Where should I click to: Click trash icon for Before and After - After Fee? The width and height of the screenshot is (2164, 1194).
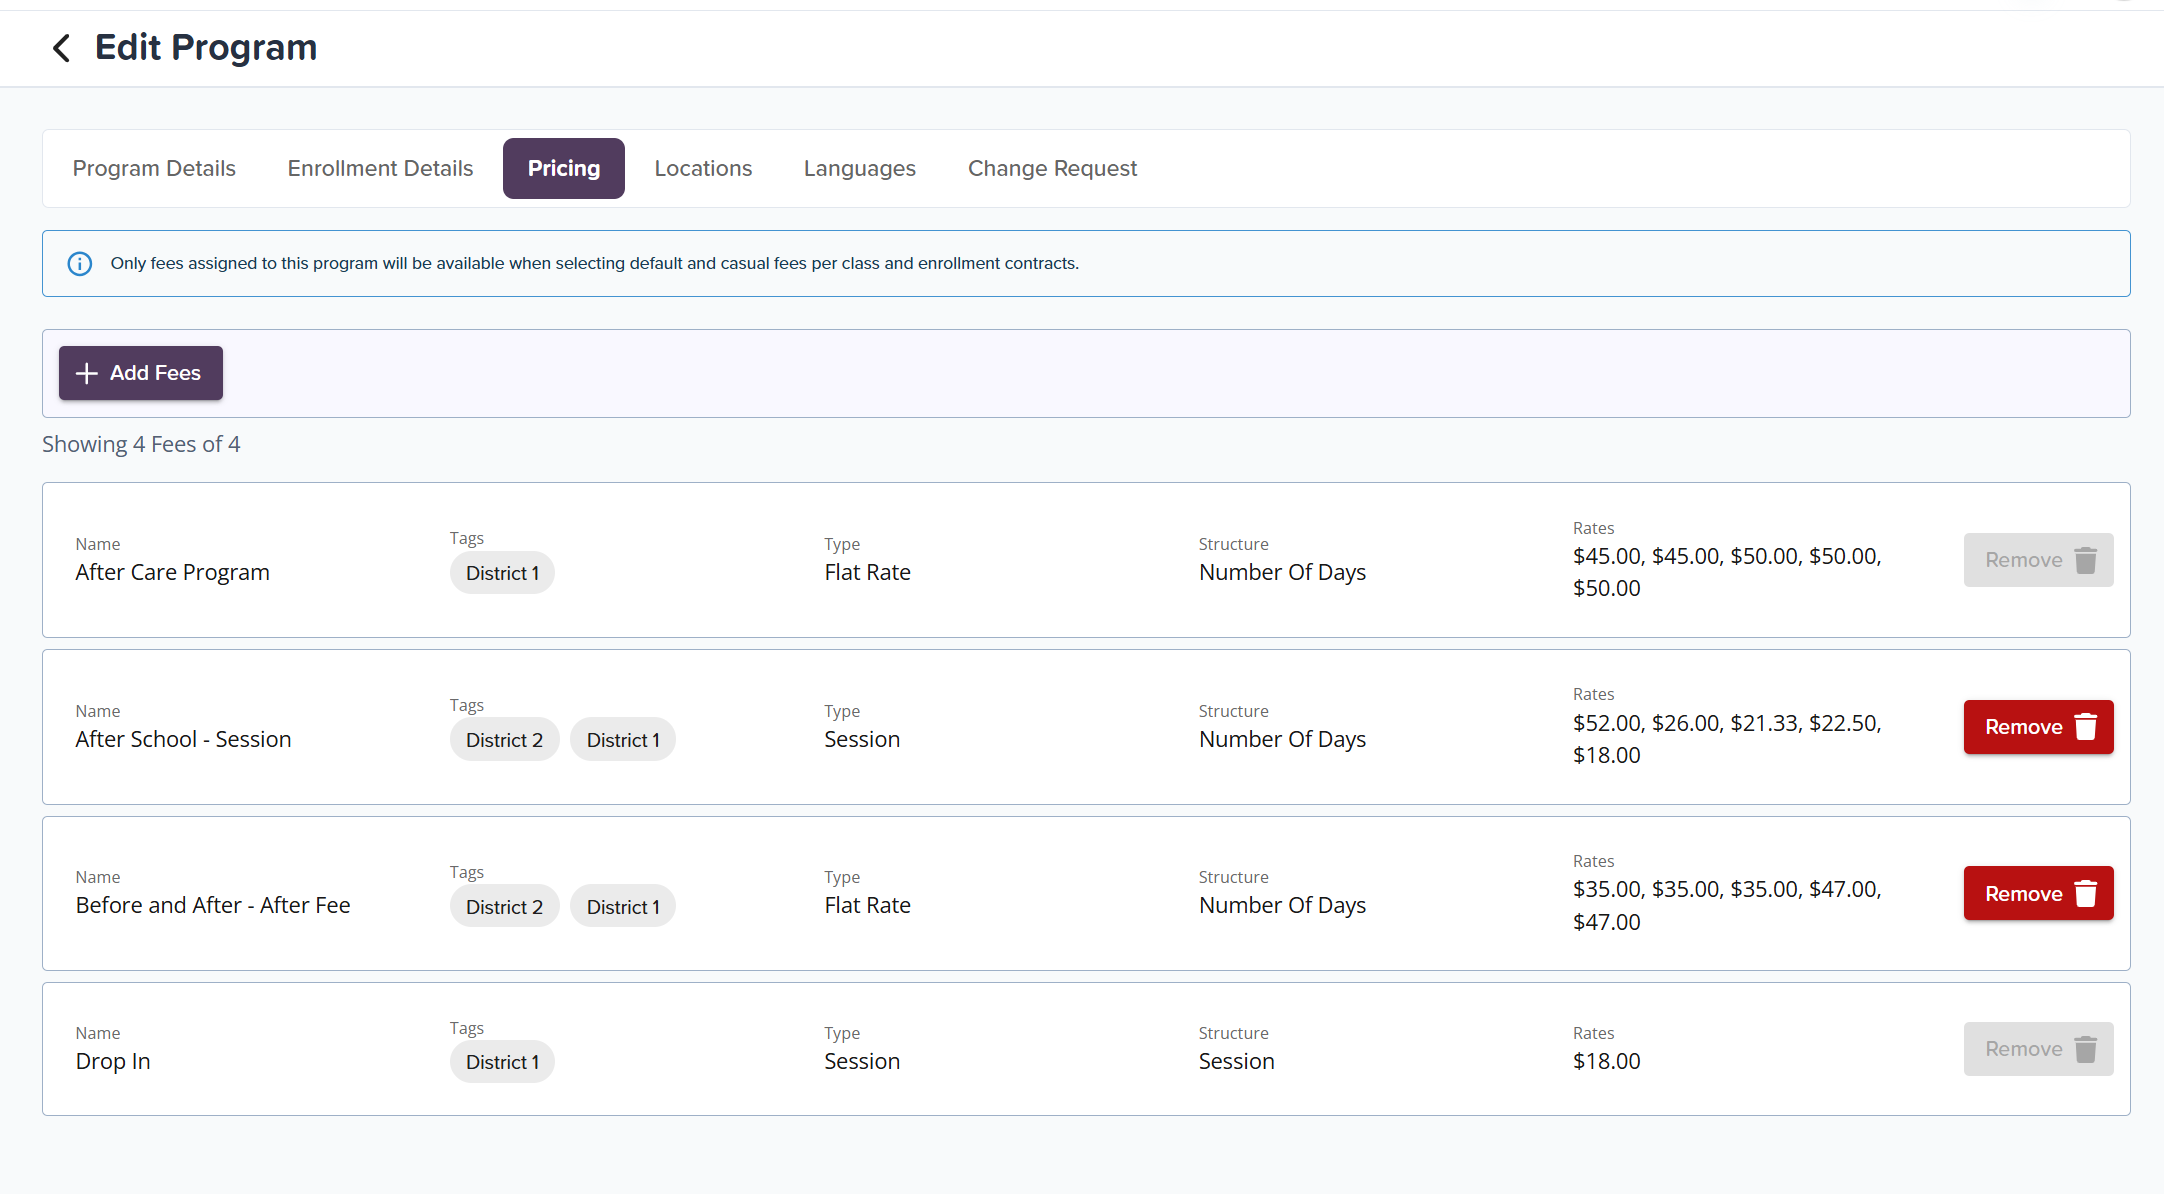[x=2086, y=893]
